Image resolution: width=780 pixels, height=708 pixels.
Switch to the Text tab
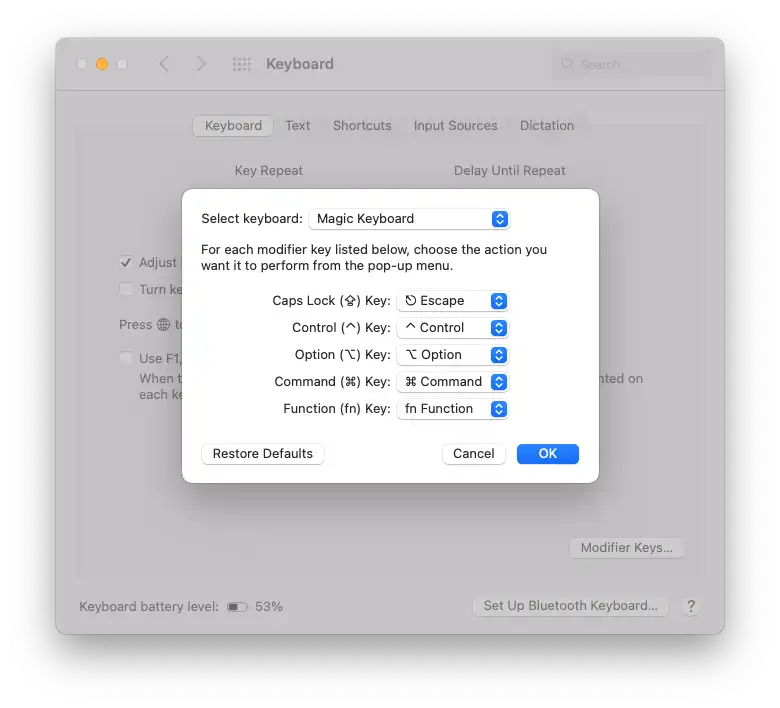(x=297, y=125)
